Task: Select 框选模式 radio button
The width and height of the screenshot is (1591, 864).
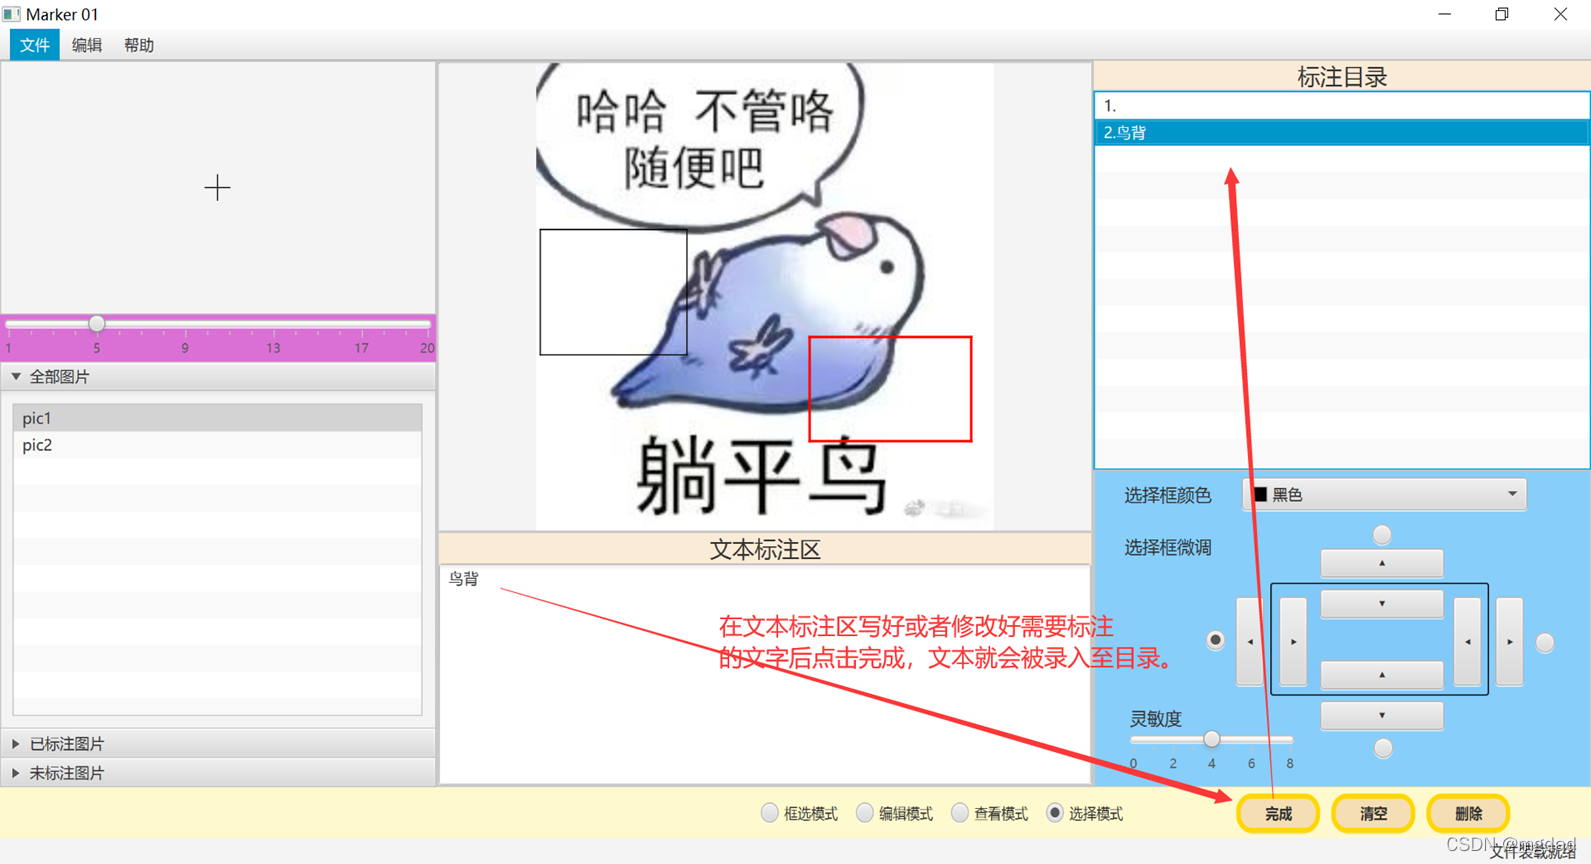Action: [x=769, y=813]
